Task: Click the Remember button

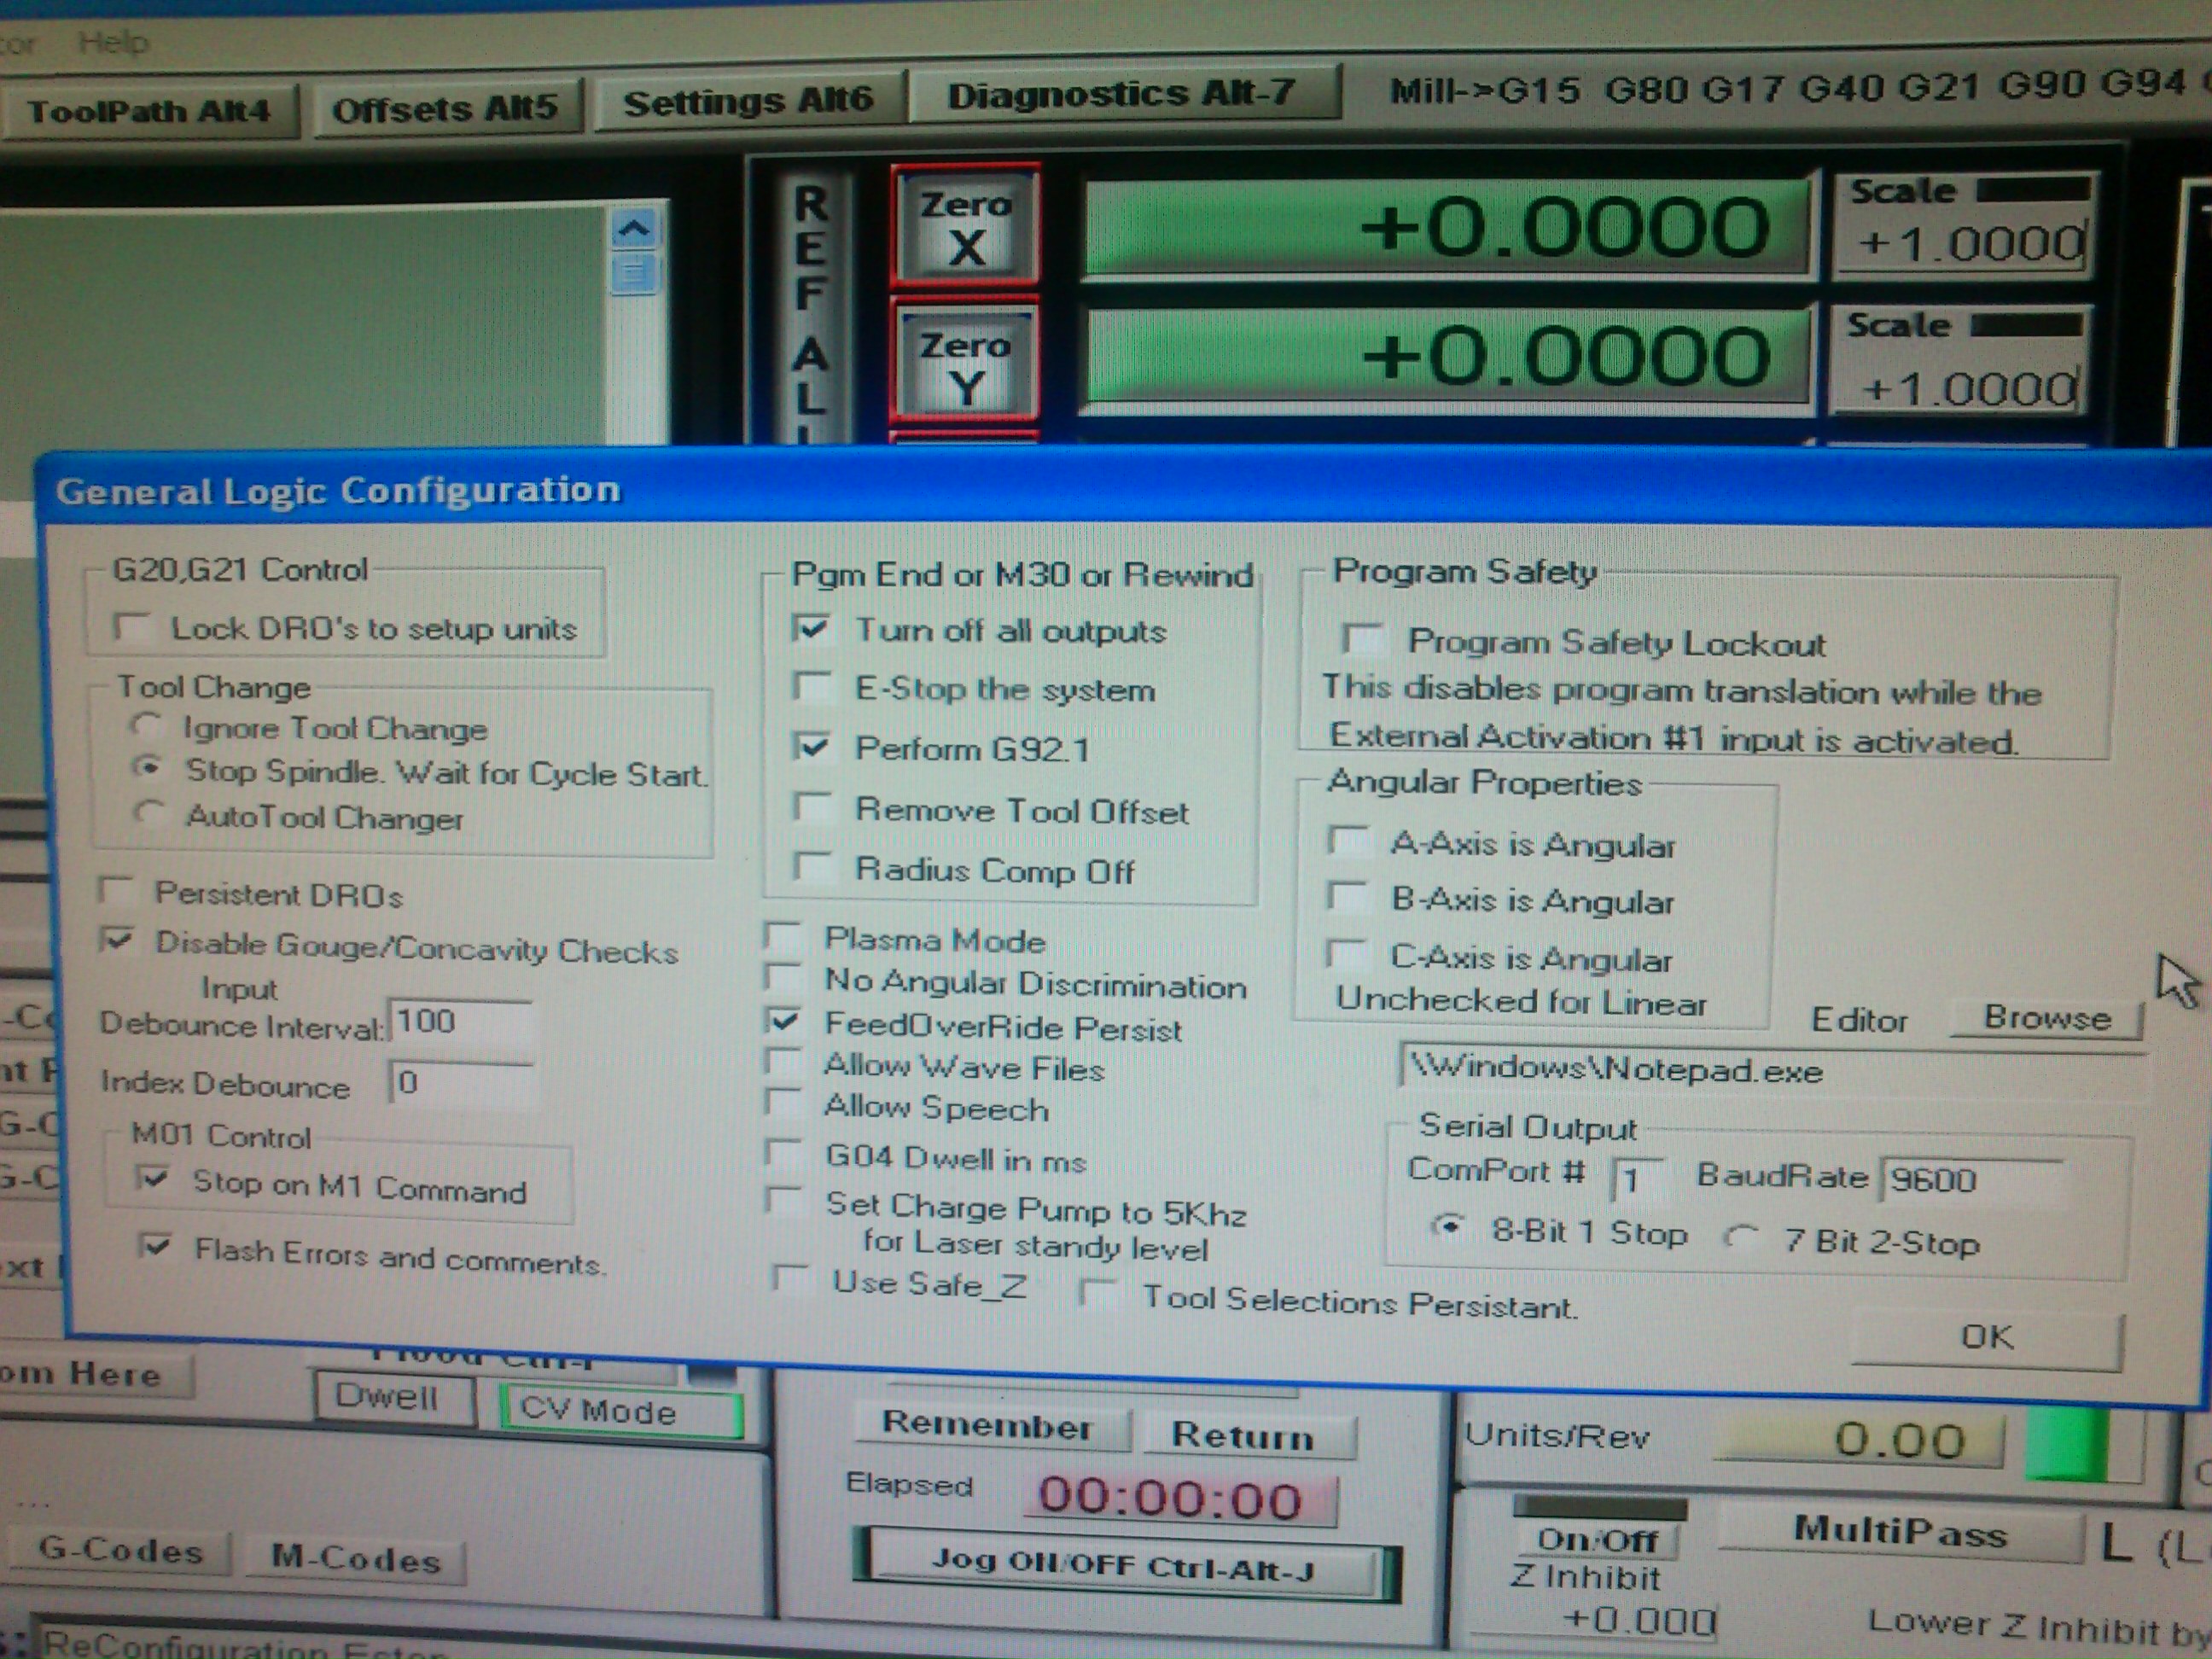Action: pyautogui.click(x=990, y=1427)
